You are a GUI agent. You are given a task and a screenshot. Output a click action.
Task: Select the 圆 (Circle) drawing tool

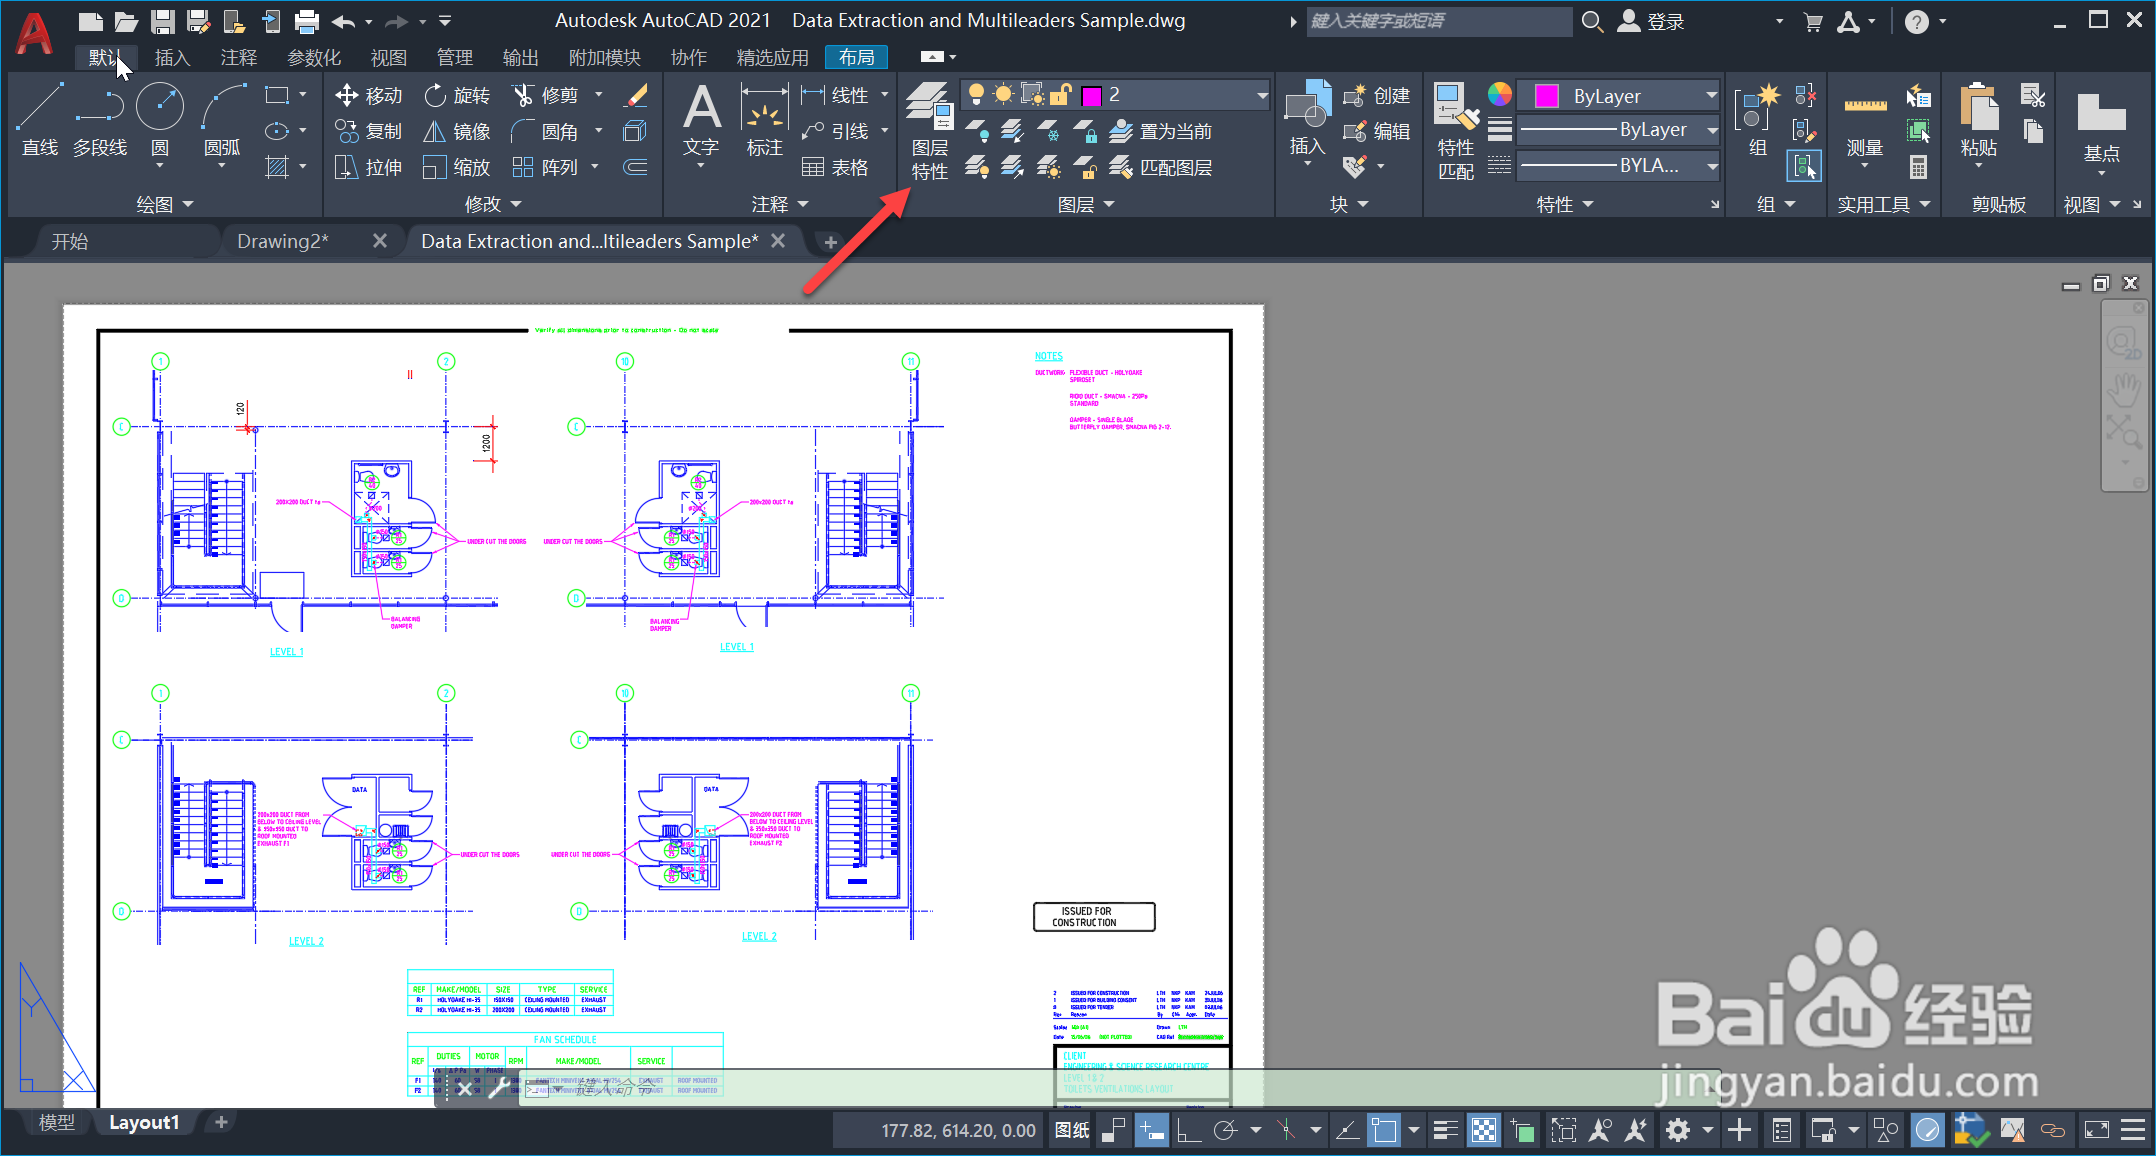tap(160, 120)
